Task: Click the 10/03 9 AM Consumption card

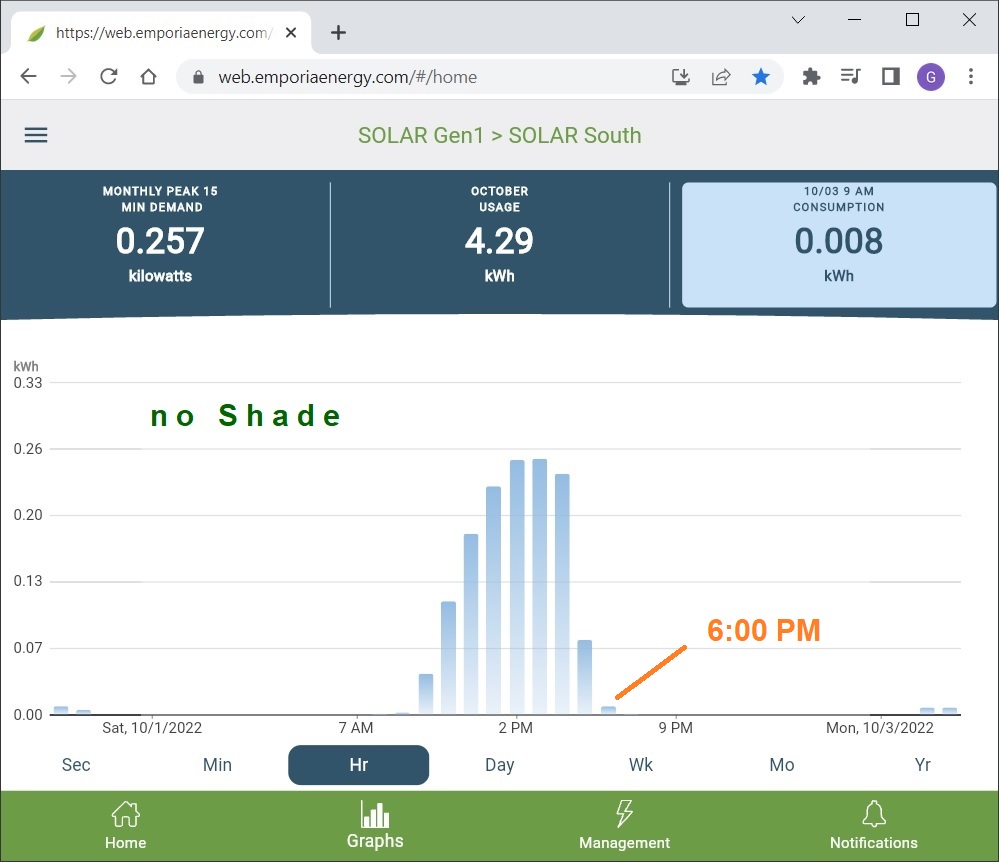Action: point(838,244)
